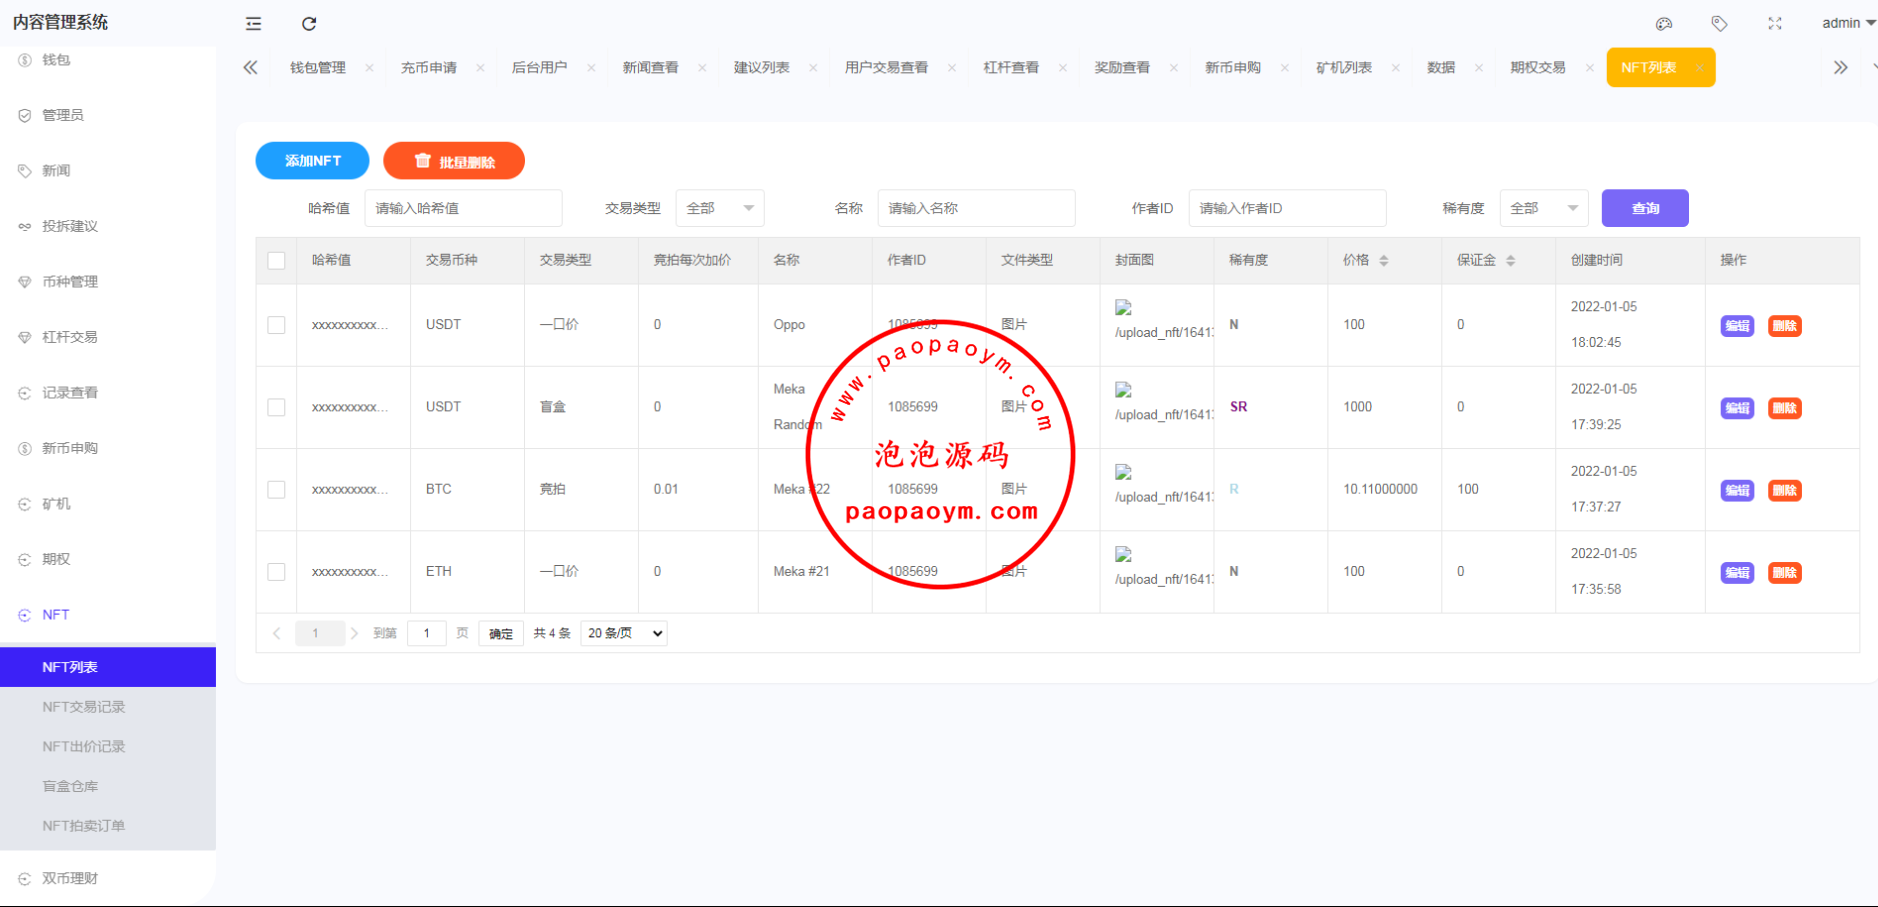Change the 20 条/页 page size selector
1878x907 pixels.
coord(624,633)
